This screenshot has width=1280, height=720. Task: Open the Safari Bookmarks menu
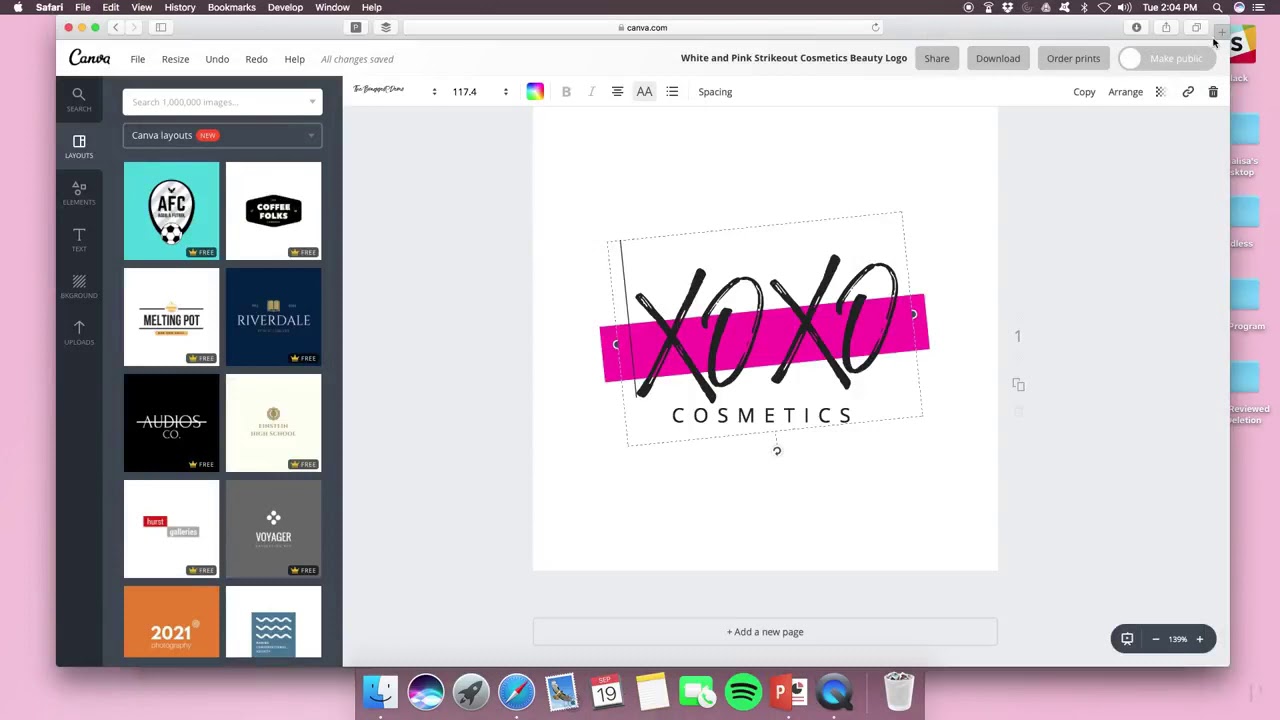231,7
